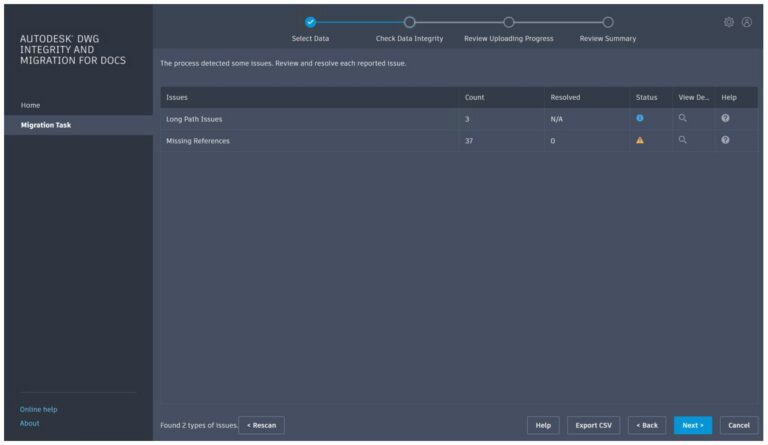The image size is (768, 445).
Task: Click the Autodesk DWG Integrity and Migration title
Action: pos(73,49)
